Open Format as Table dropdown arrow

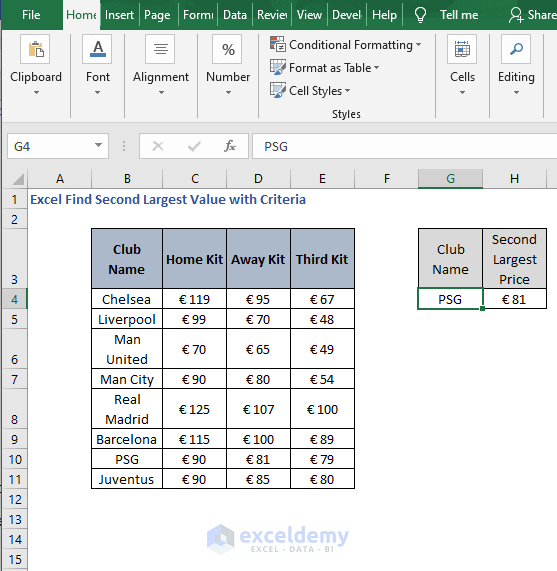[376, 67]
